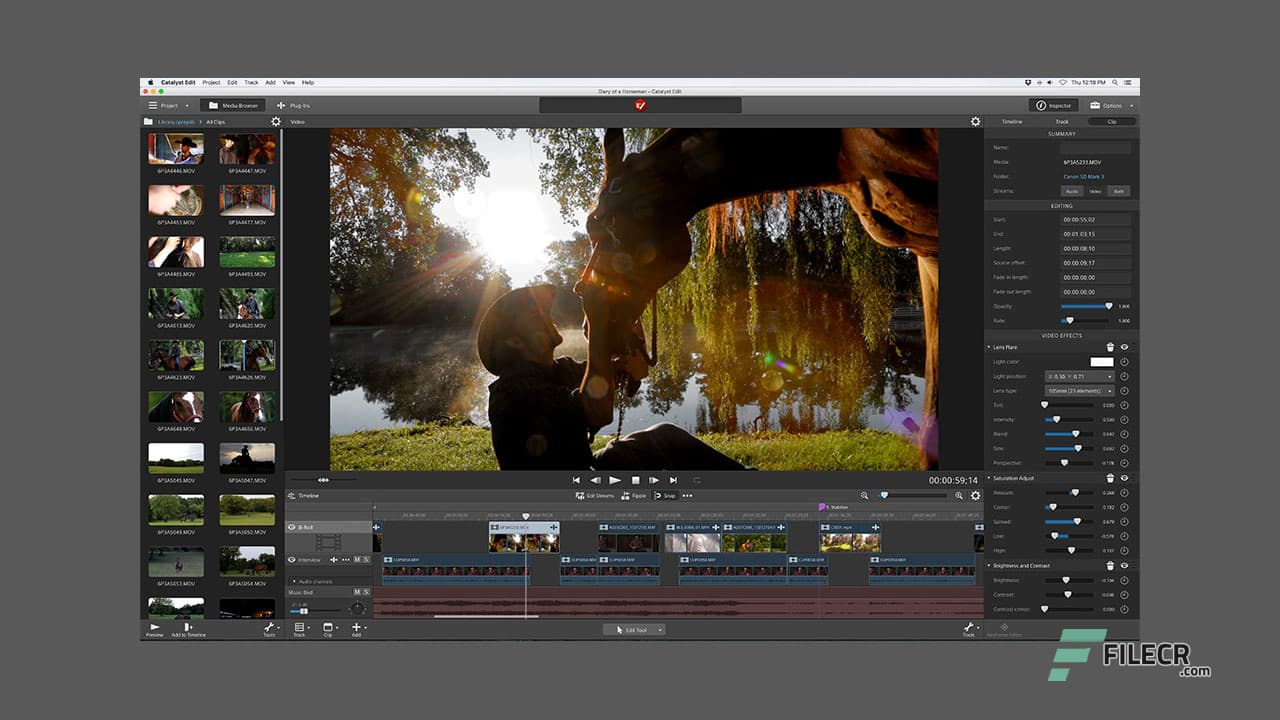Viewport: 1280px width, 720px height.
Task: Open the Edit Tool dropdown
Action: click(634, 629)
